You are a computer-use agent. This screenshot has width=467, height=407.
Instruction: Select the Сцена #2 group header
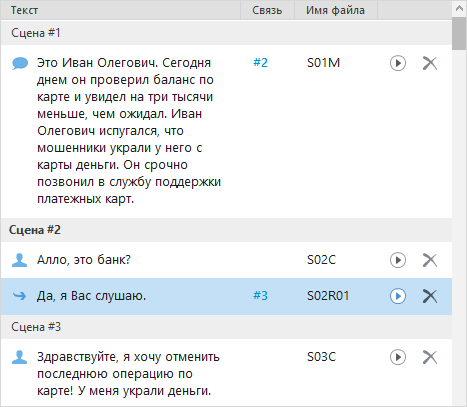(226, 230)
